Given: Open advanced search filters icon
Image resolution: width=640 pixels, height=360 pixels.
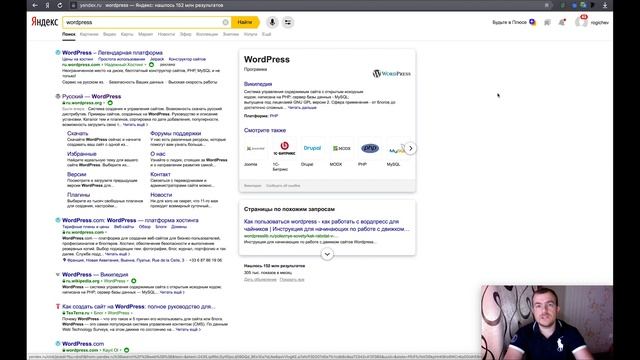Looking at the screenshot, I should point(288,22).
